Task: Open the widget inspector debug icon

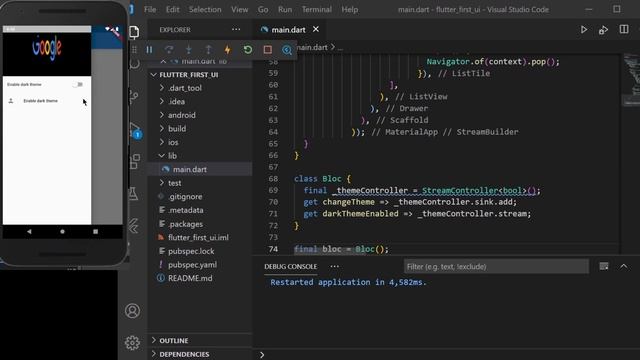Action: tap(287, 50)
